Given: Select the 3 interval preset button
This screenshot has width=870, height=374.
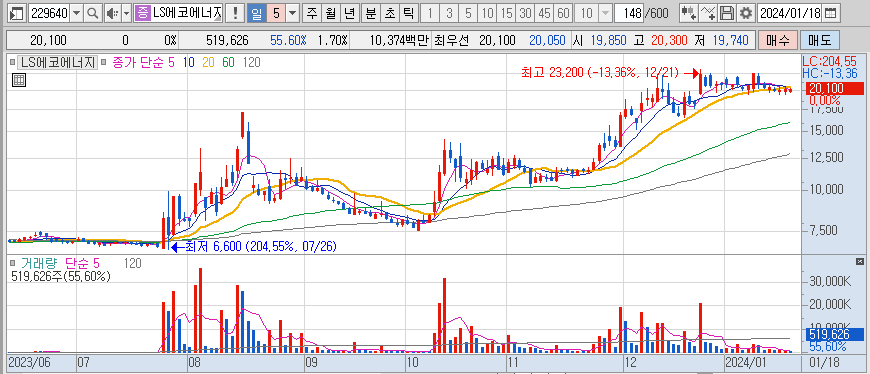Looking at the screenshot, I should point(449,13).
